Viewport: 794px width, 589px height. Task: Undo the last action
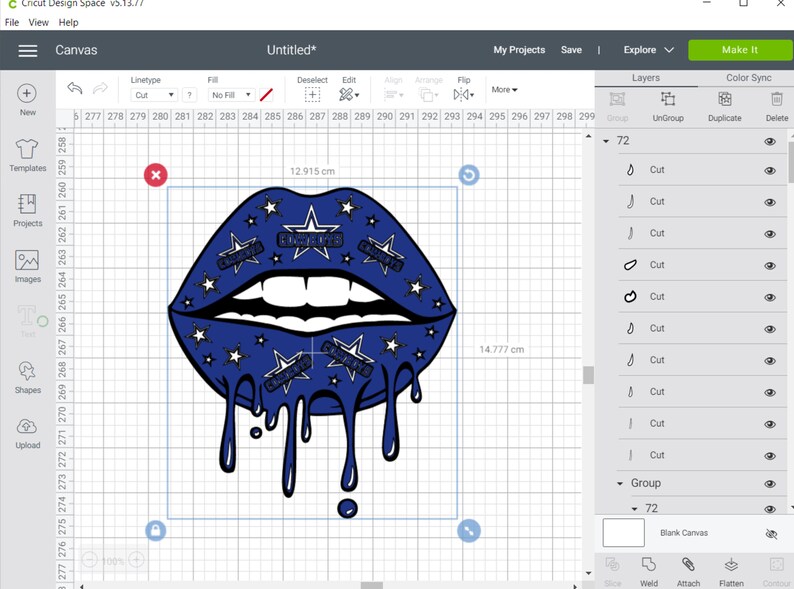[x=74, y=88]
